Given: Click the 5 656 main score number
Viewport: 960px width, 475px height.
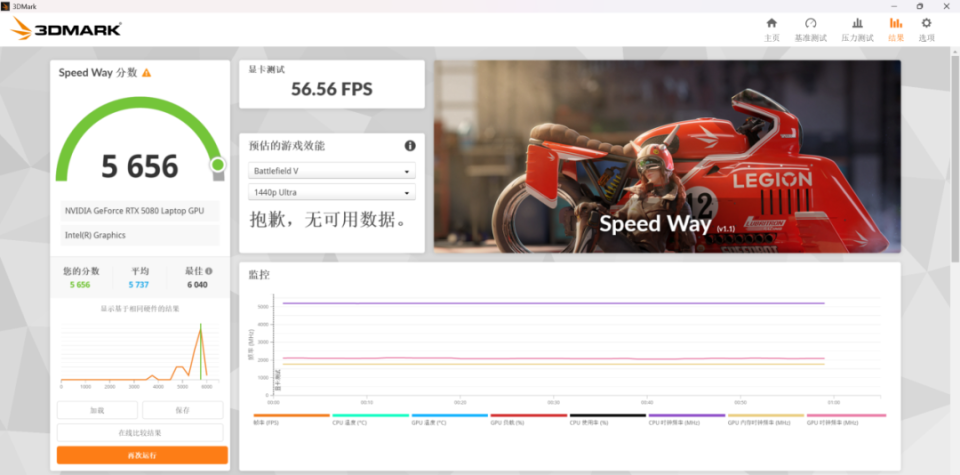Looking at the screenshot, I should 140,166.
